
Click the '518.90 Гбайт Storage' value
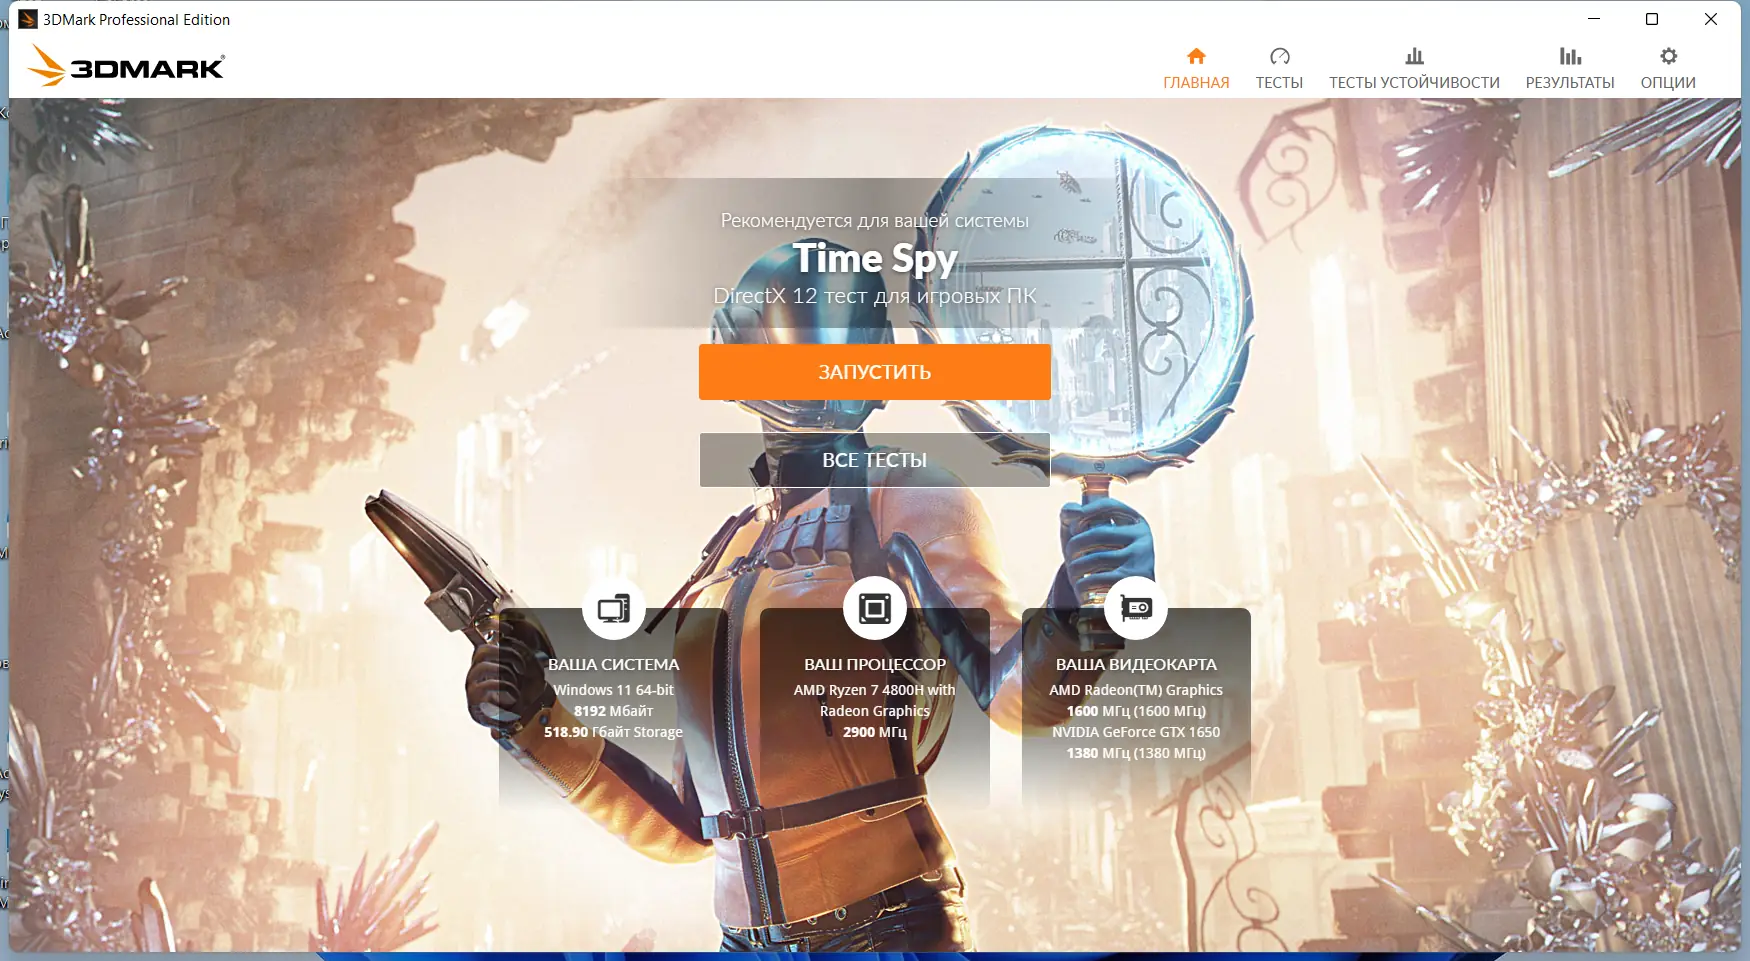pos(614,732)
